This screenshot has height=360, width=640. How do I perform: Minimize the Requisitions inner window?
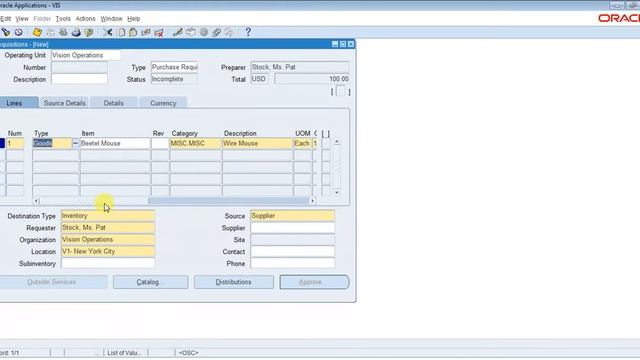(x=335, y=44)
